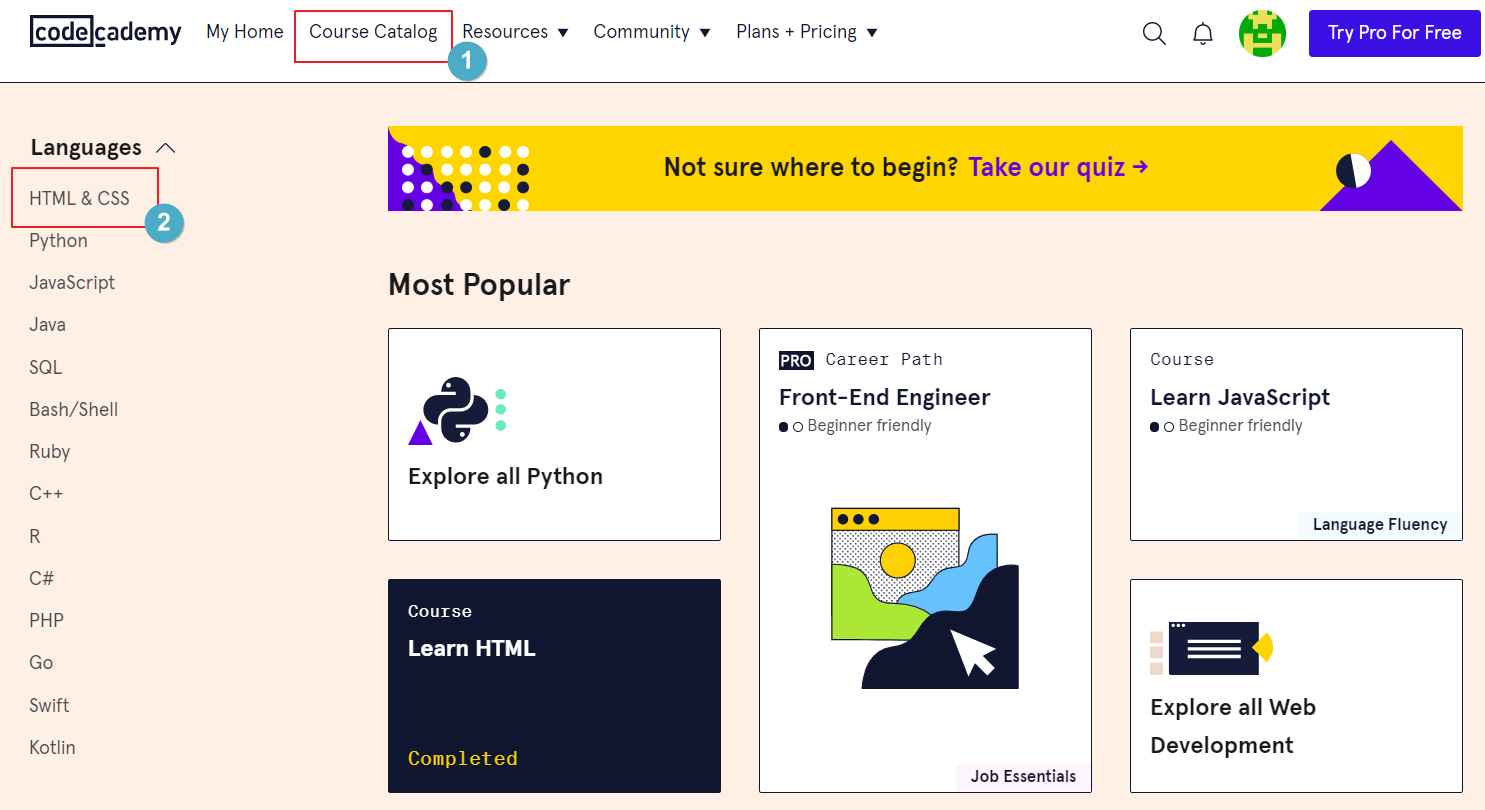Select Python in Languages list
1485x810 pixels.
tap(58, 241)
